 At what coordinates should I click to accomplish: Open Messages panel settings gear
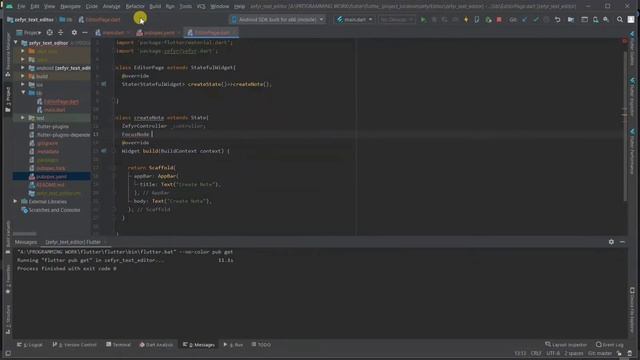tap(611, 242)
